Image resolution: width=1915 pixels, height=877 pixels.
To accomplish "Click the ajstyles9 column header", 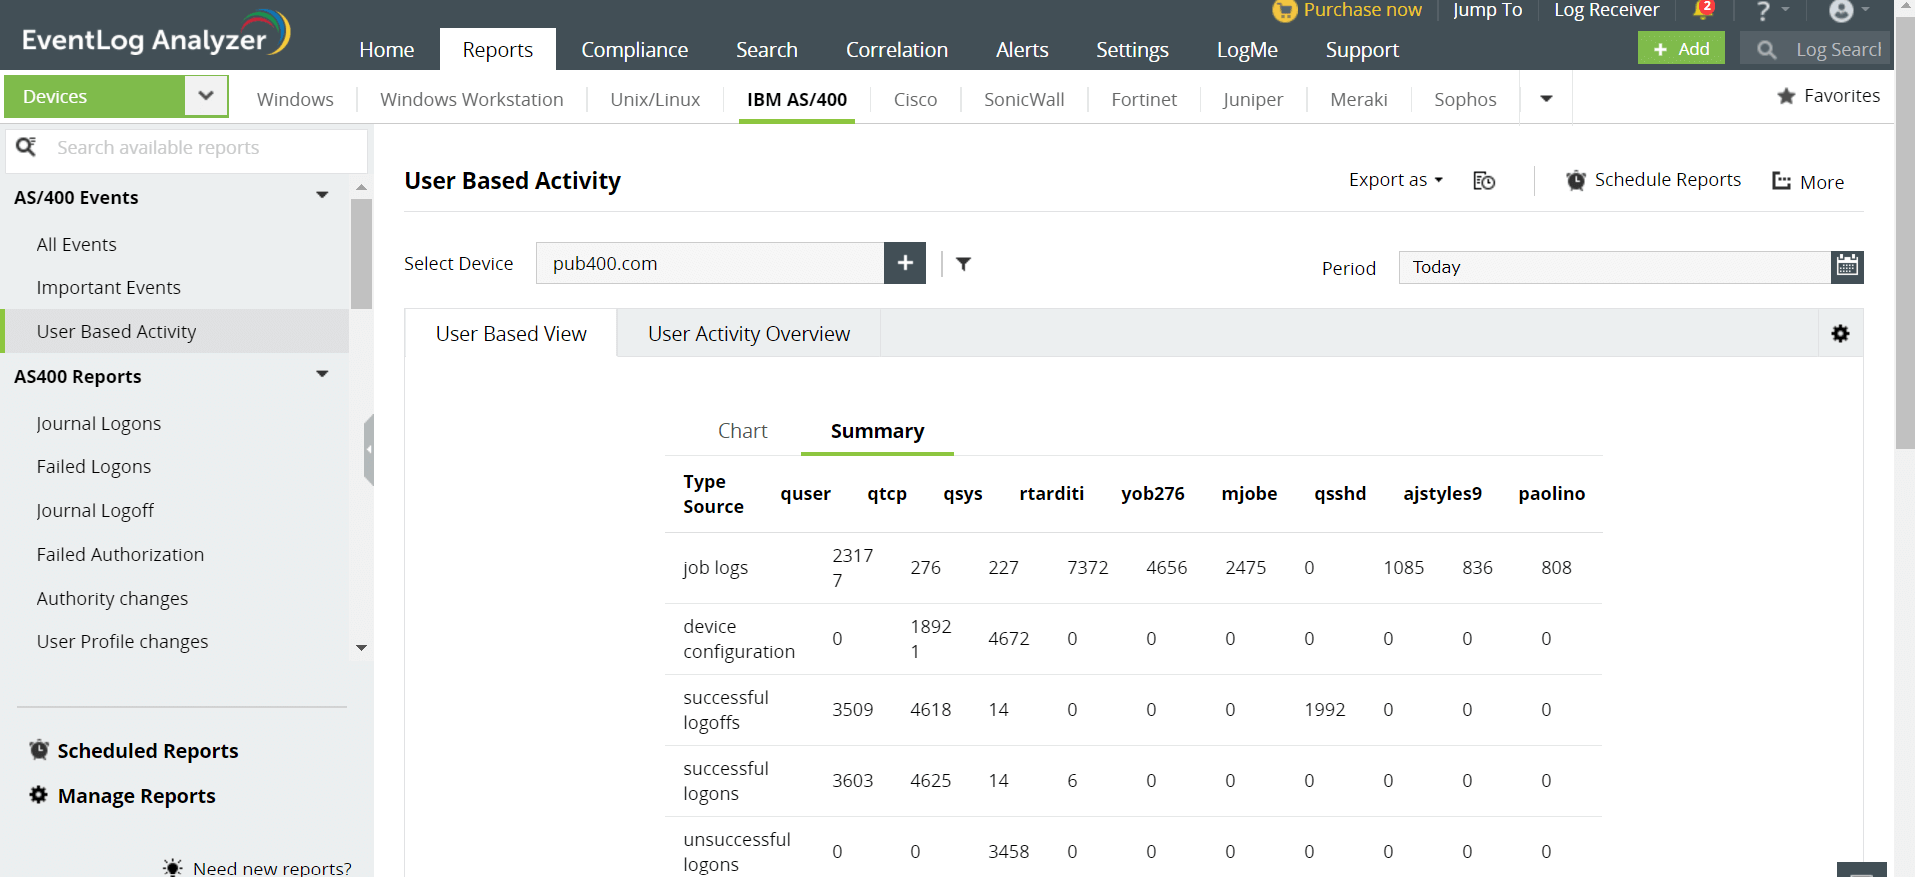I will [1442, 493].
